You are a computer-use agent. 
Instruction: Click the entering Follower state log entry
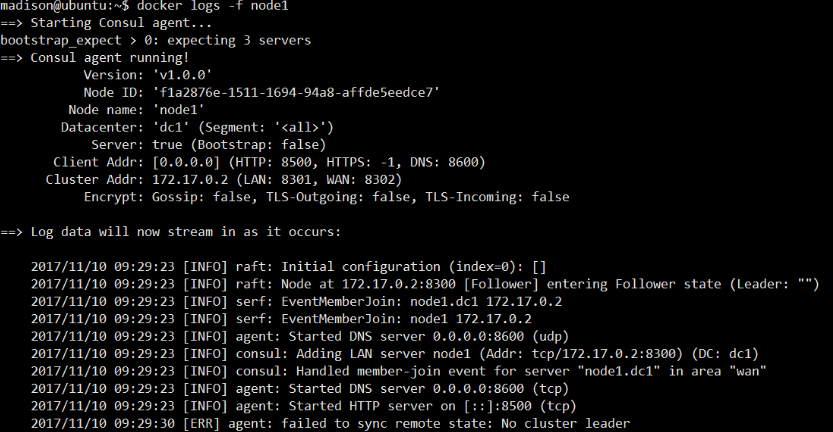pyautogui.click(x=425, y=284)
